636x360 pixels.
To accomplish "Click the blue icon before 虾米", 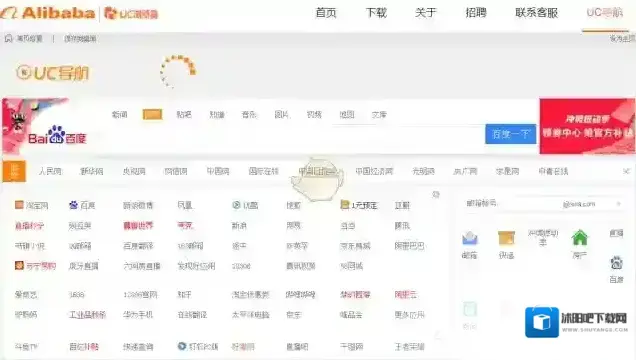I will coord(182,346).
